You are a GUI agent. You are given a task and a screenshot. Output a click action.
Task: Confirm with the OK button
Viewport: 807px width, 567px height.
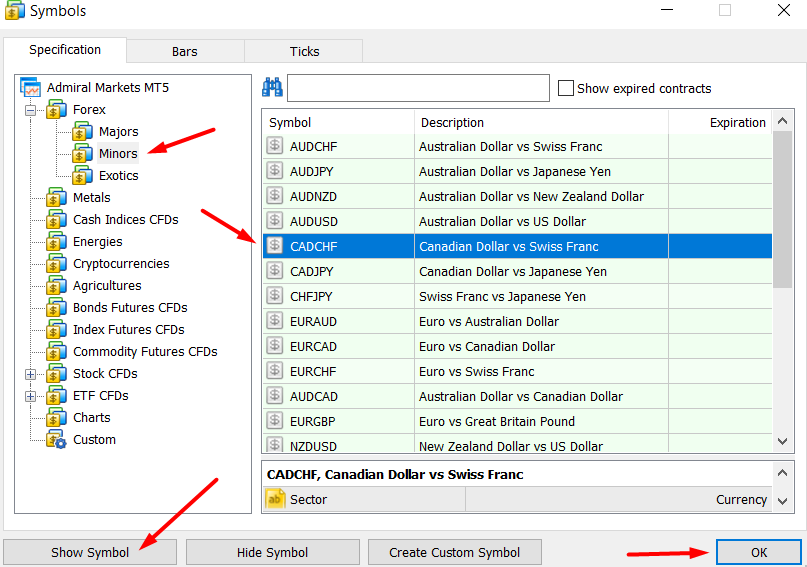759,552
